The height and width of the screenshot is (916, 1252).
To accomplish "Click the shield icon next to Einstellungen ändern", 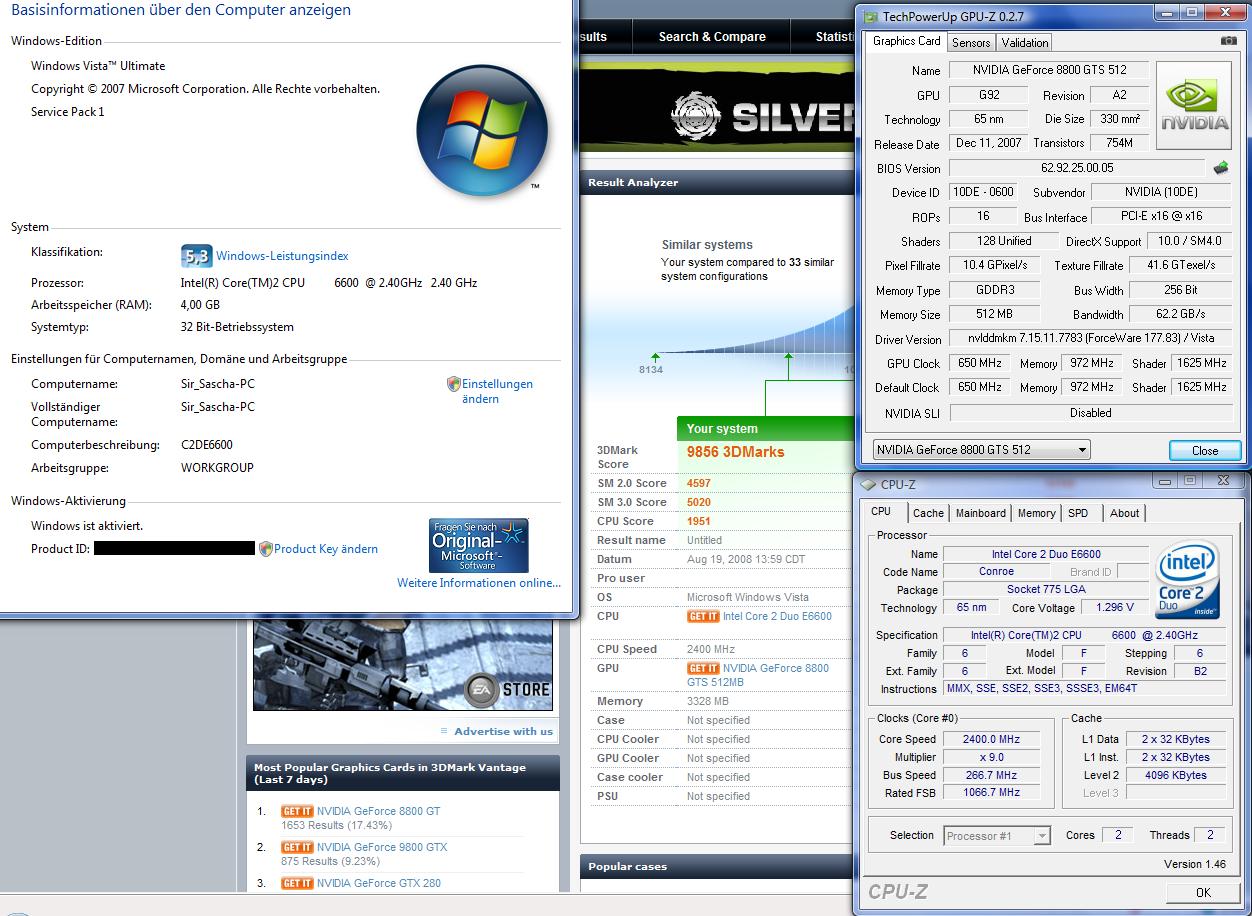I will pyautogui.click(x=453, y=384).
